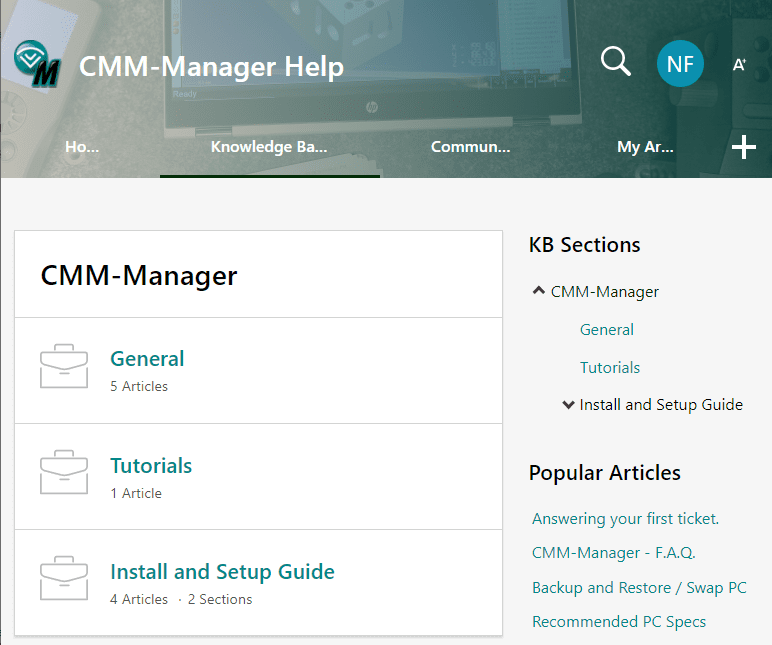Select Tutorials in KB Sections sidebar

pos(610,367)
